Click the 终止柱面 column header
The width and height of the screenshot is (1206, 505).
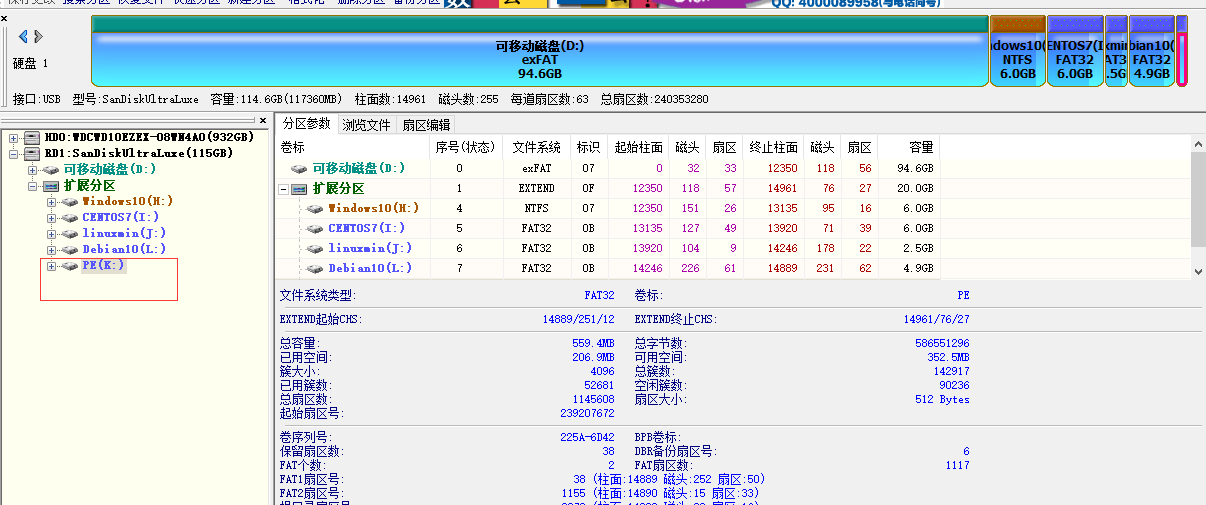coord(773,147)
